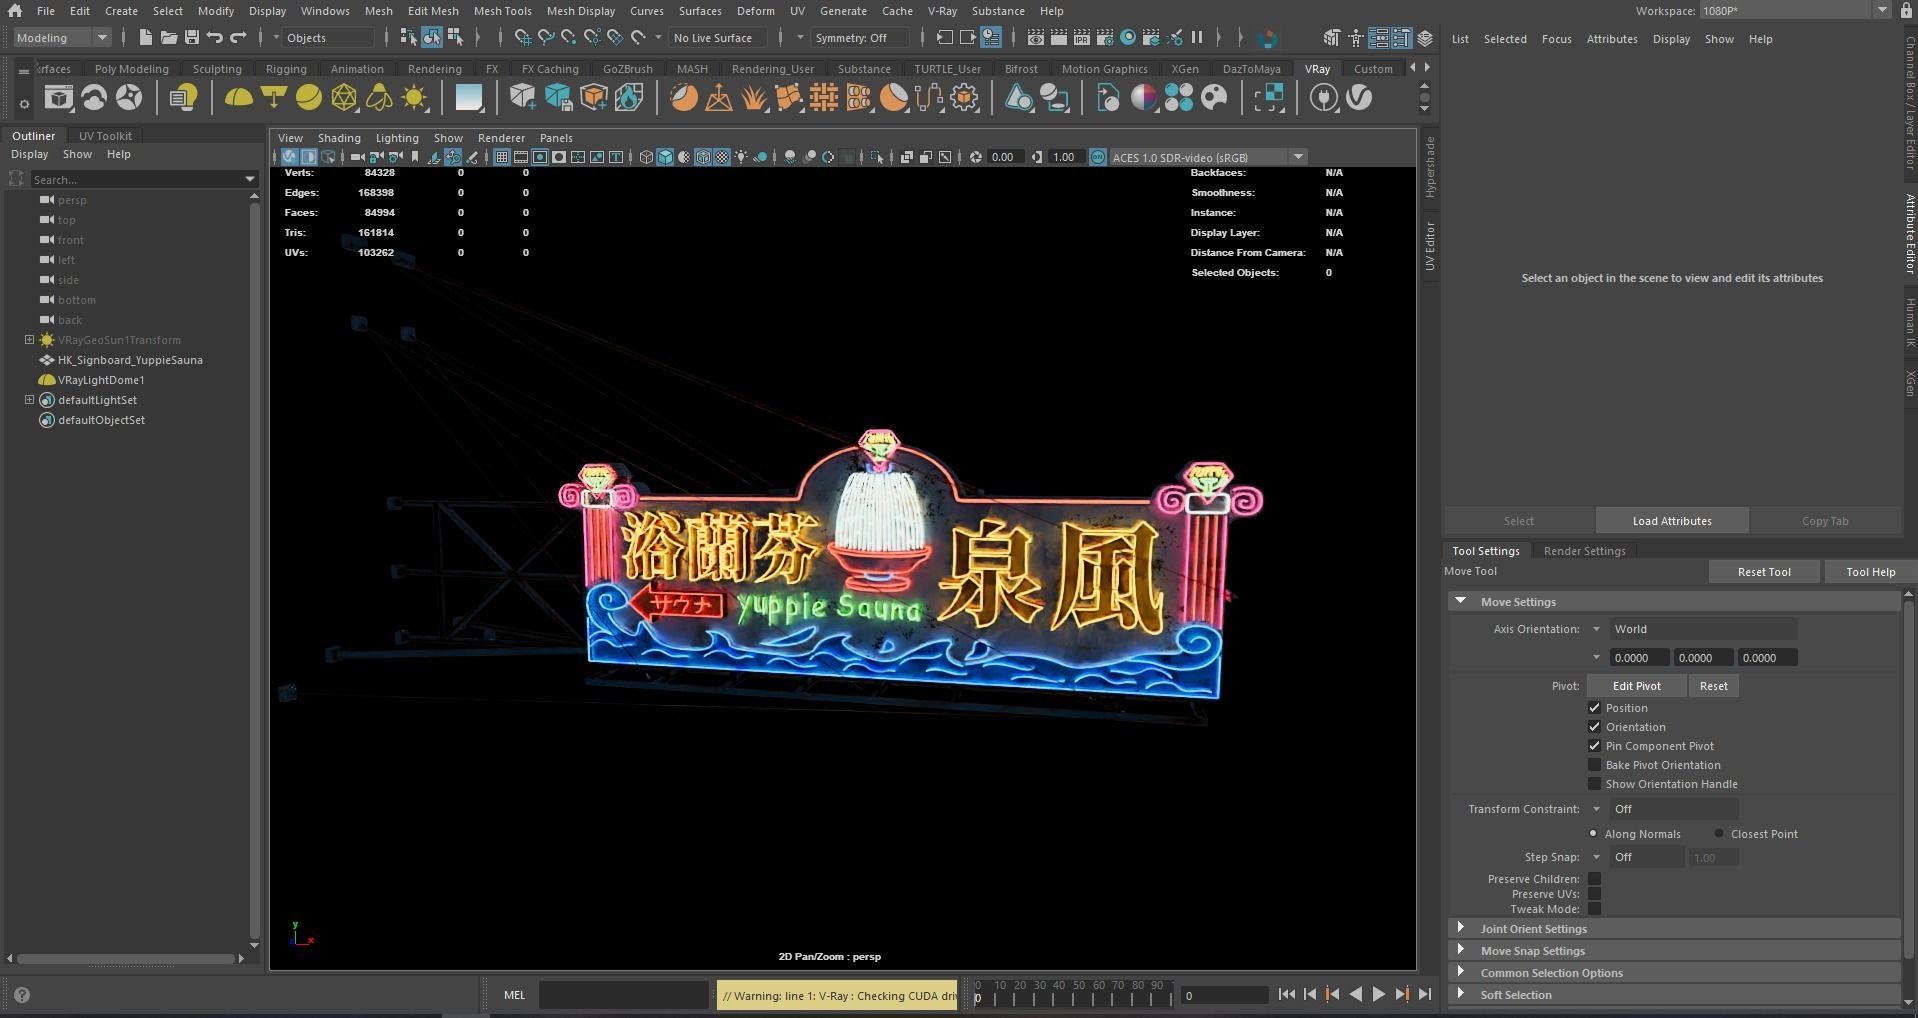The height and width of the screenshot is (1018, 1918).
Task: Open the ACES 1.0 SDR-video view transform dropdown
Action: [x=1208, y=157]
